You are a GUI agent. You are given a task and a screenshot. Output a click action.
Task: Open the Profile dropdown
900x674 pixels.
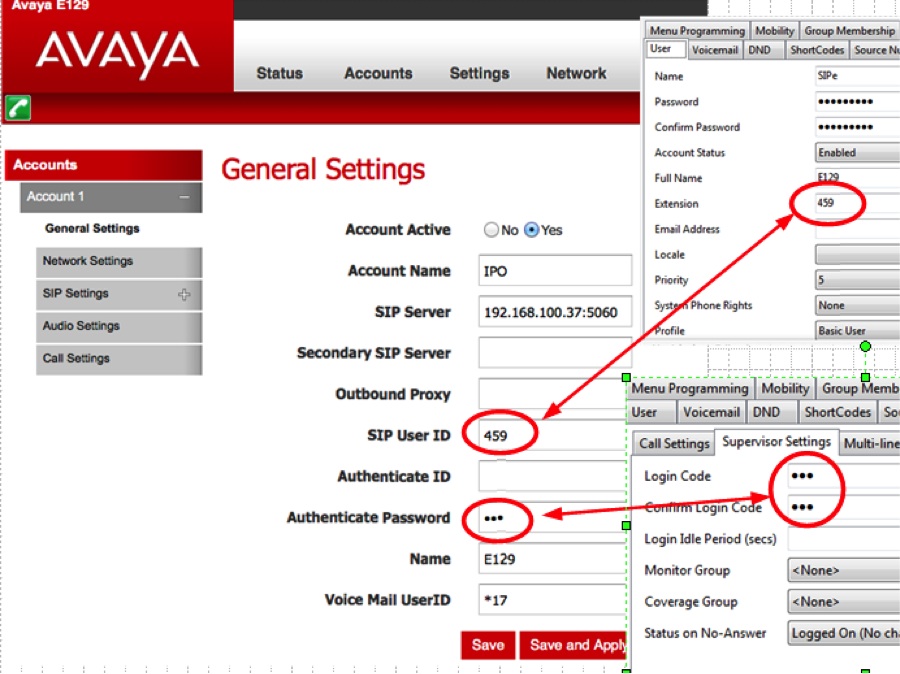pos(858,331)
